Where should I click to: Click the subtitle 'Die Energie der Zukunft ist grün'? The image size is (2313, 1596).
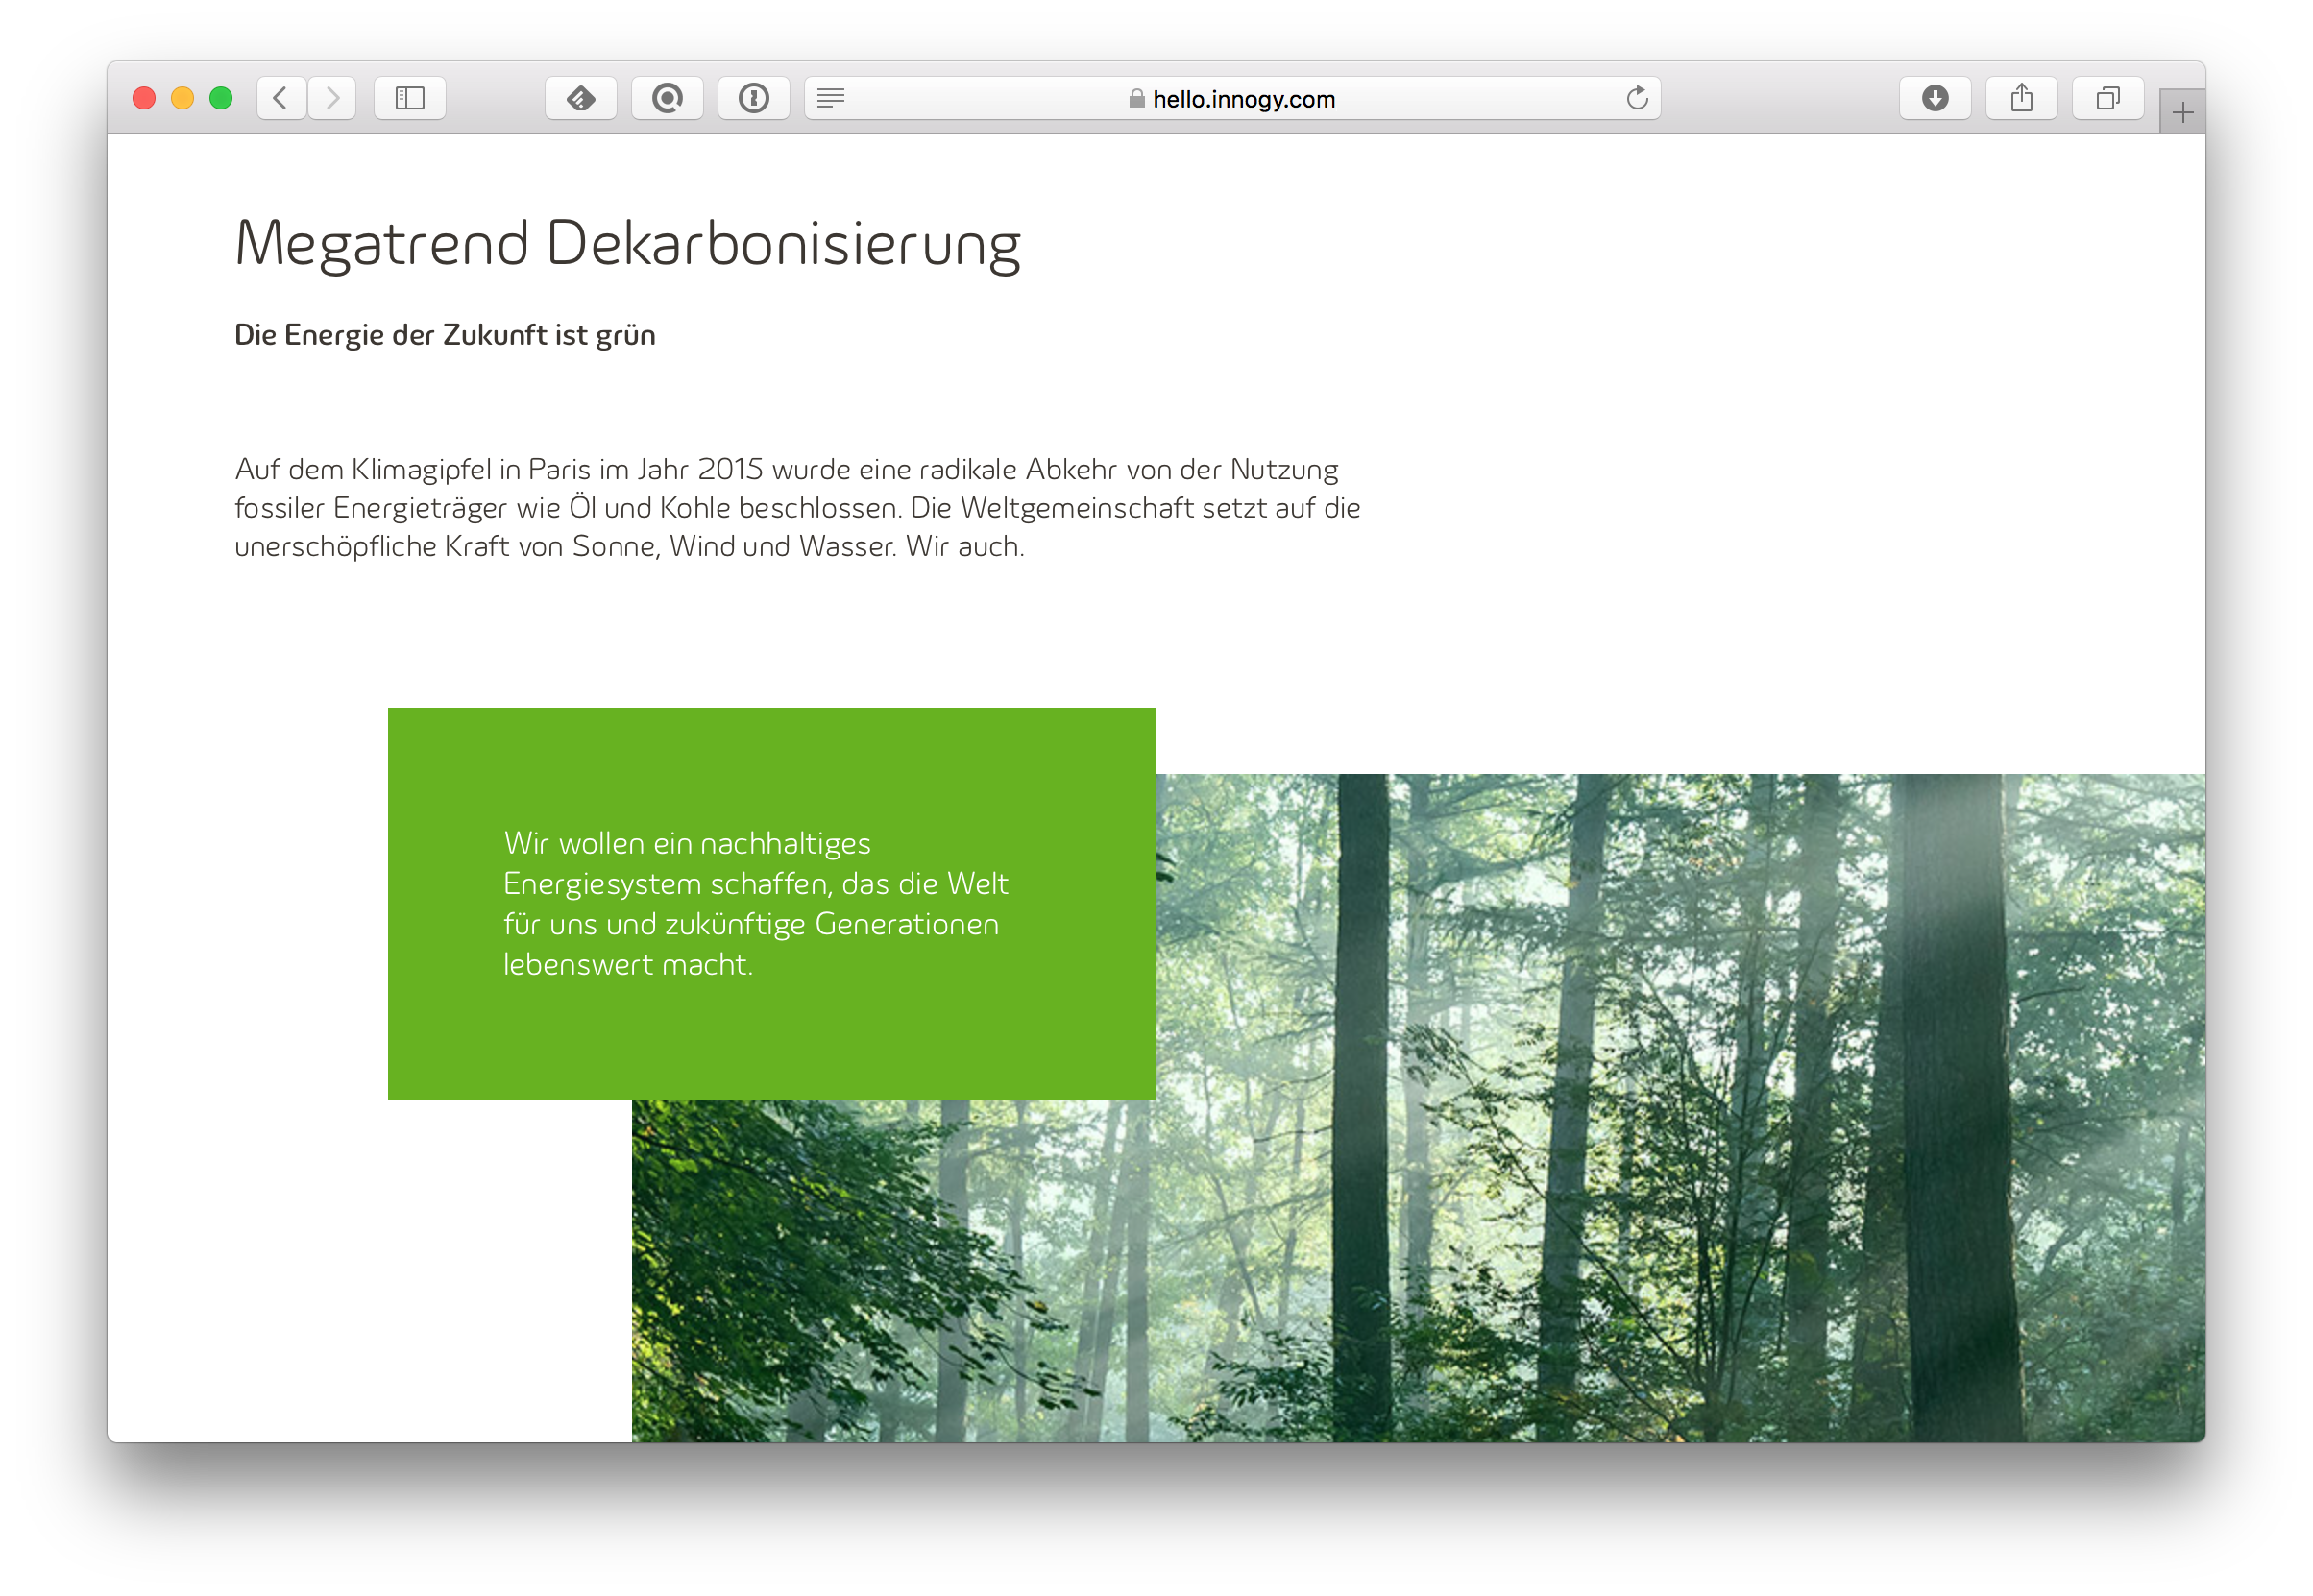(x=445, y=335)
